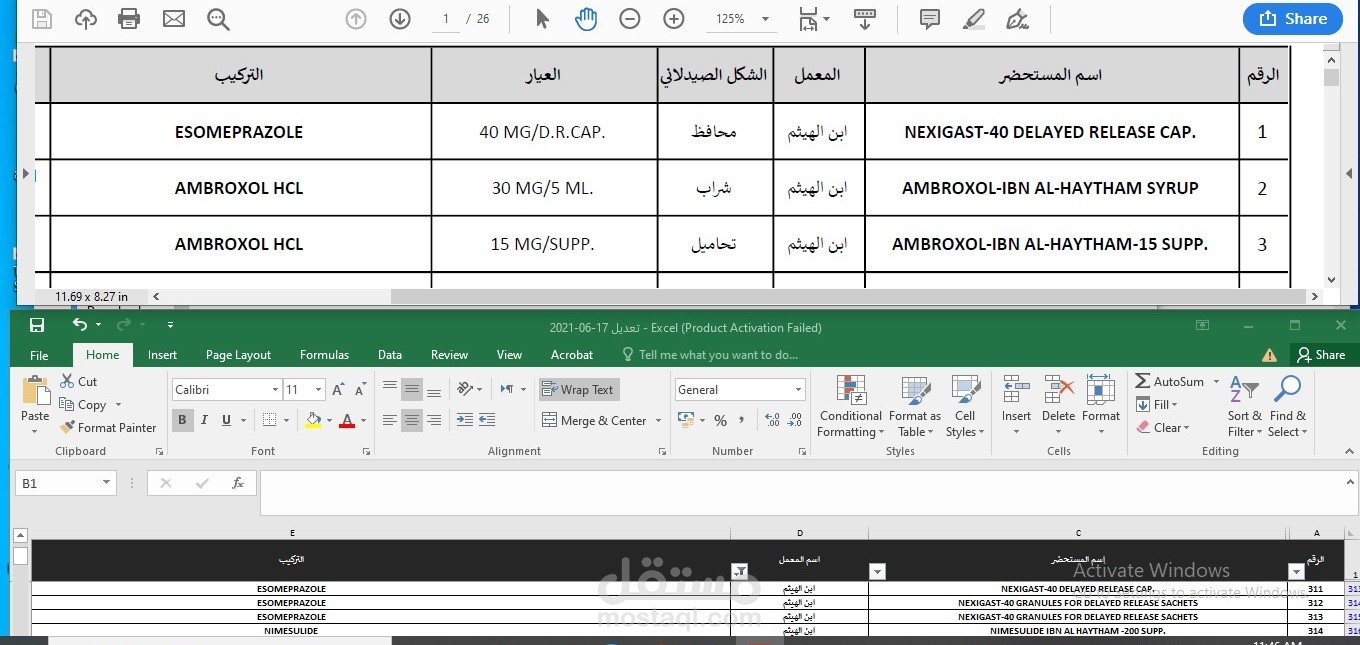Click the NEXIGAST-40 DELAYED RELEASE CAP. cell in the PDF

point(1050,132)
